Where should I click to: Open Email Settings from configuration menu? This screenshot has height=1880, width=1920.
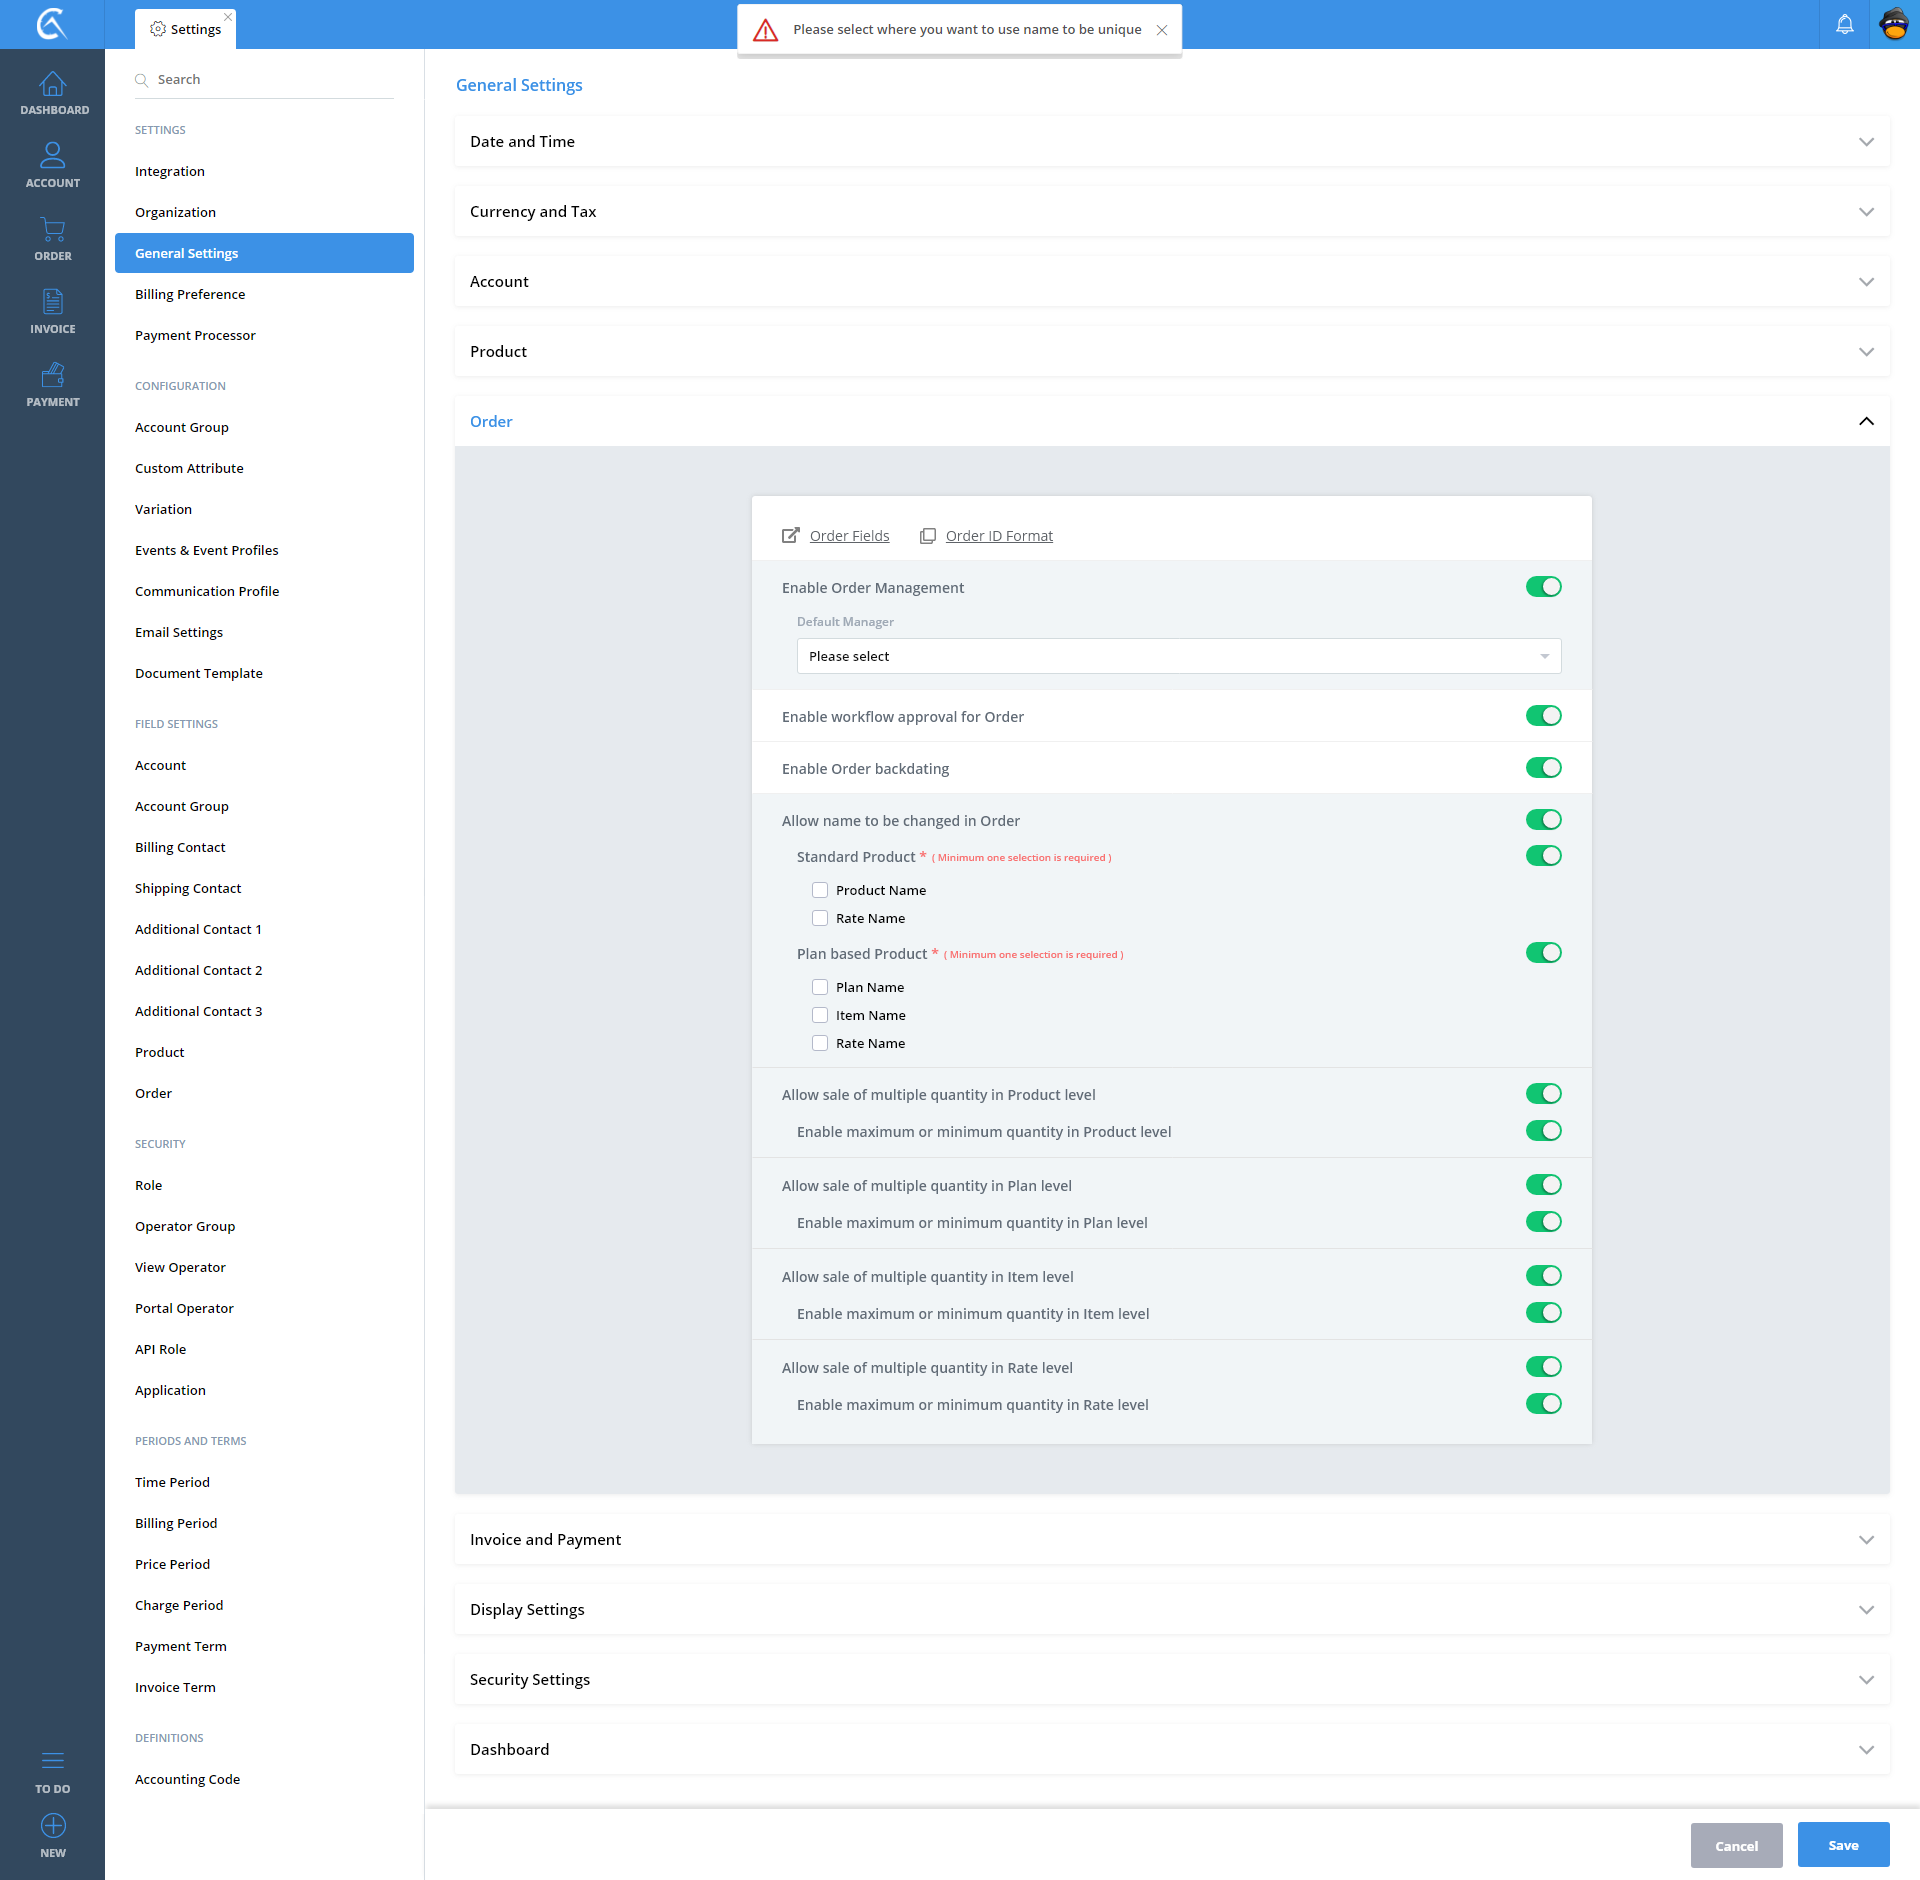pos(179,632)
